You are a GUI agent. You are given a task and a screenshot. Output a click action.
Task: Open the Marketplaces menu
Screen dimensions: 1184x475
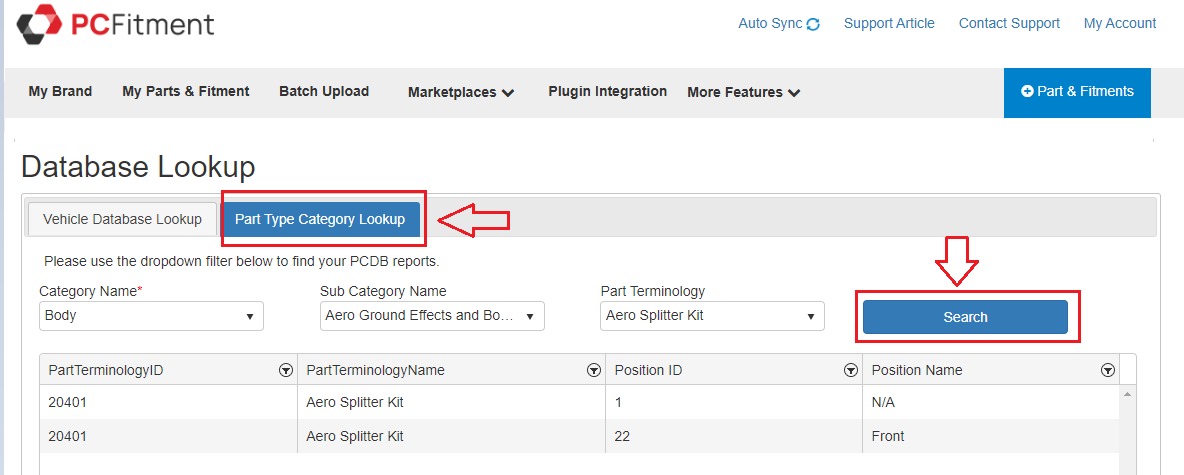(x=461, y=92)
